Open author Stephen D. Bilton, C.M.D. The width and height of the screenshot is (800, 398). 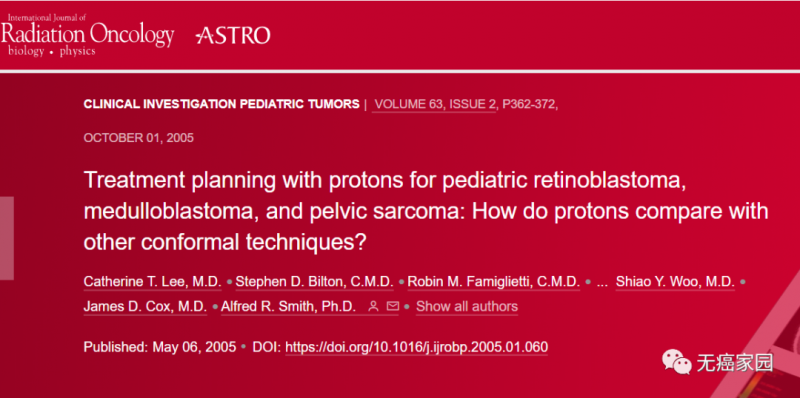(314, 282)
